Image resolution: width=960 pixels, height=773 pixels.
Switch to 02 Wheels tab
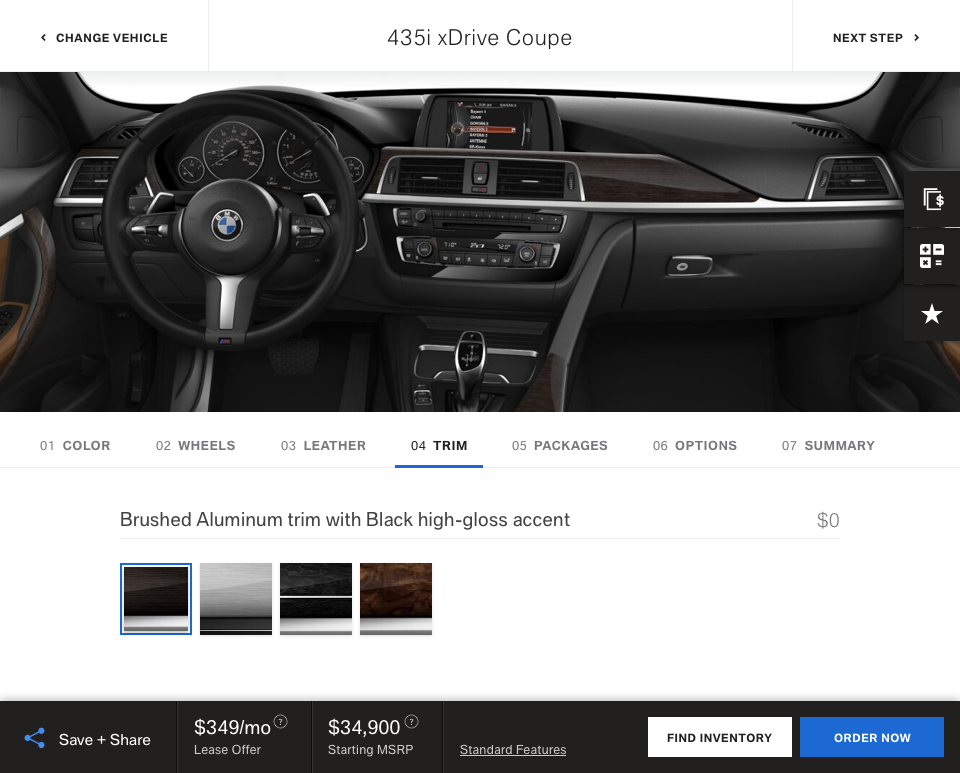coord(195,446)
